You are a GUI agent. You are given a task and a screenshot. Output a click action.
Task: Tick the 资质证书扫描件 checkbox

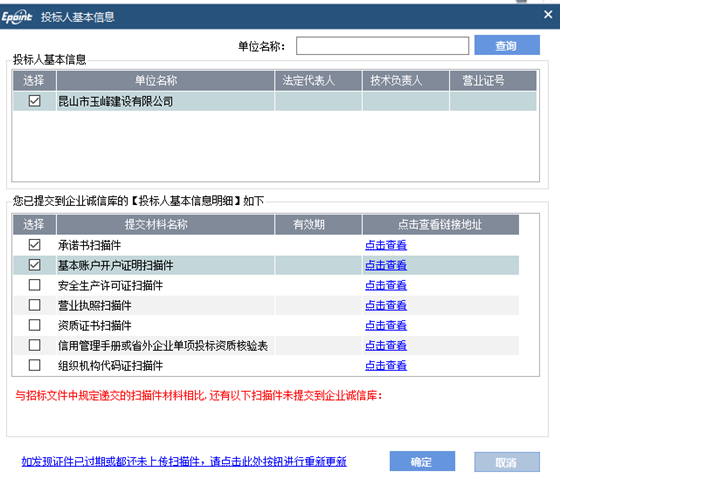click(34, 325)
